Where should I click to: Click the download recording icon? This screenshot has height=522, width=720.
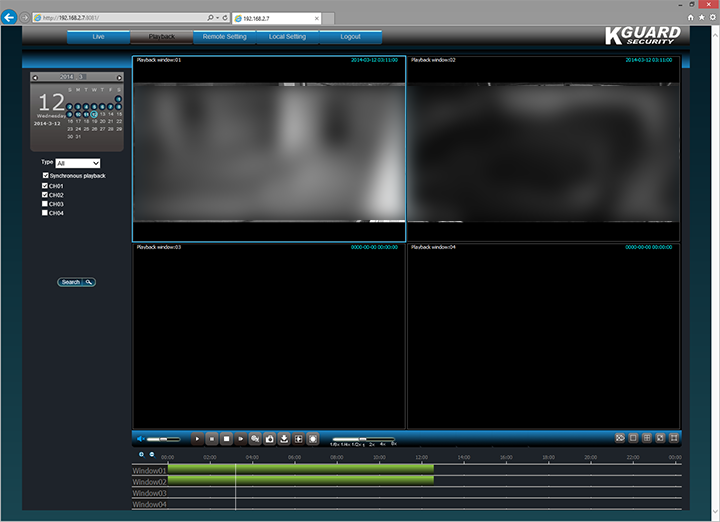284,438
